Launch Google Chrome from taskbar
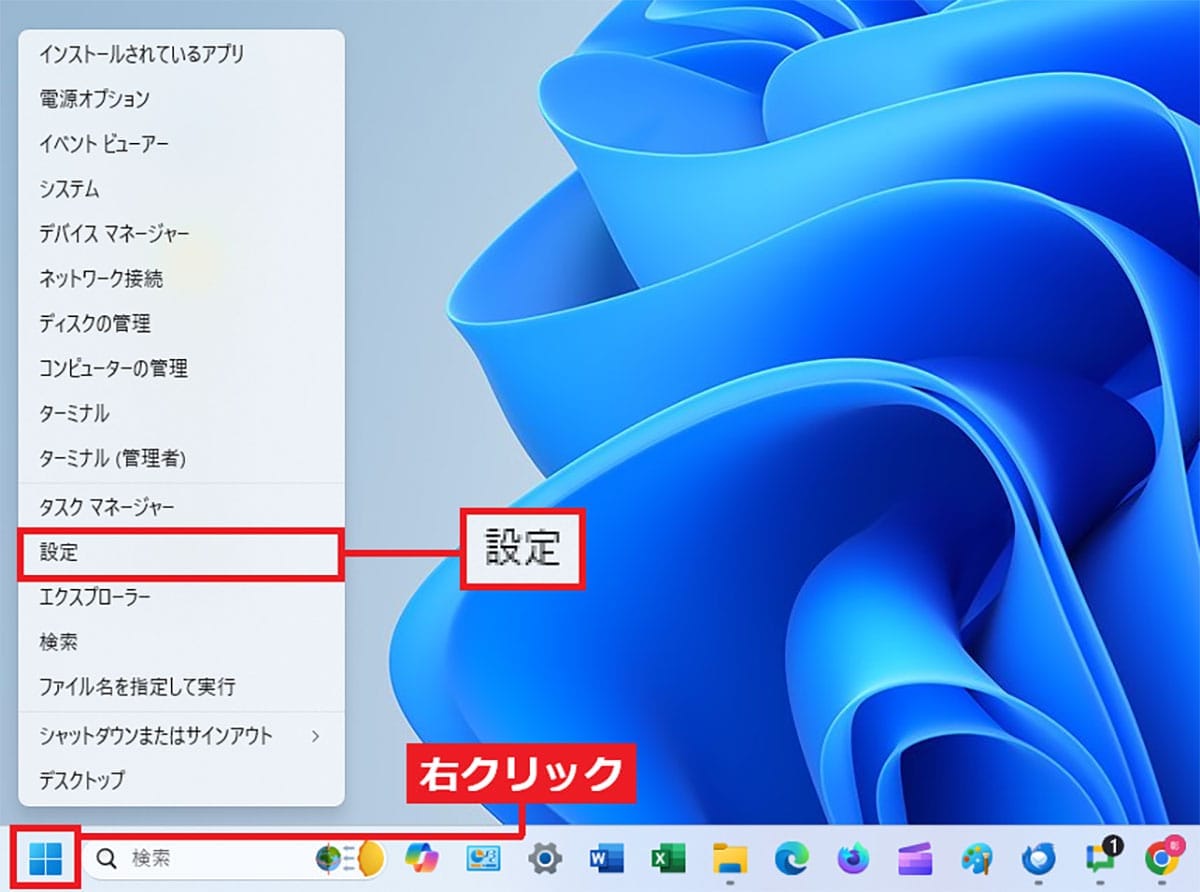1200x892 pixels. click(1162, 856)
